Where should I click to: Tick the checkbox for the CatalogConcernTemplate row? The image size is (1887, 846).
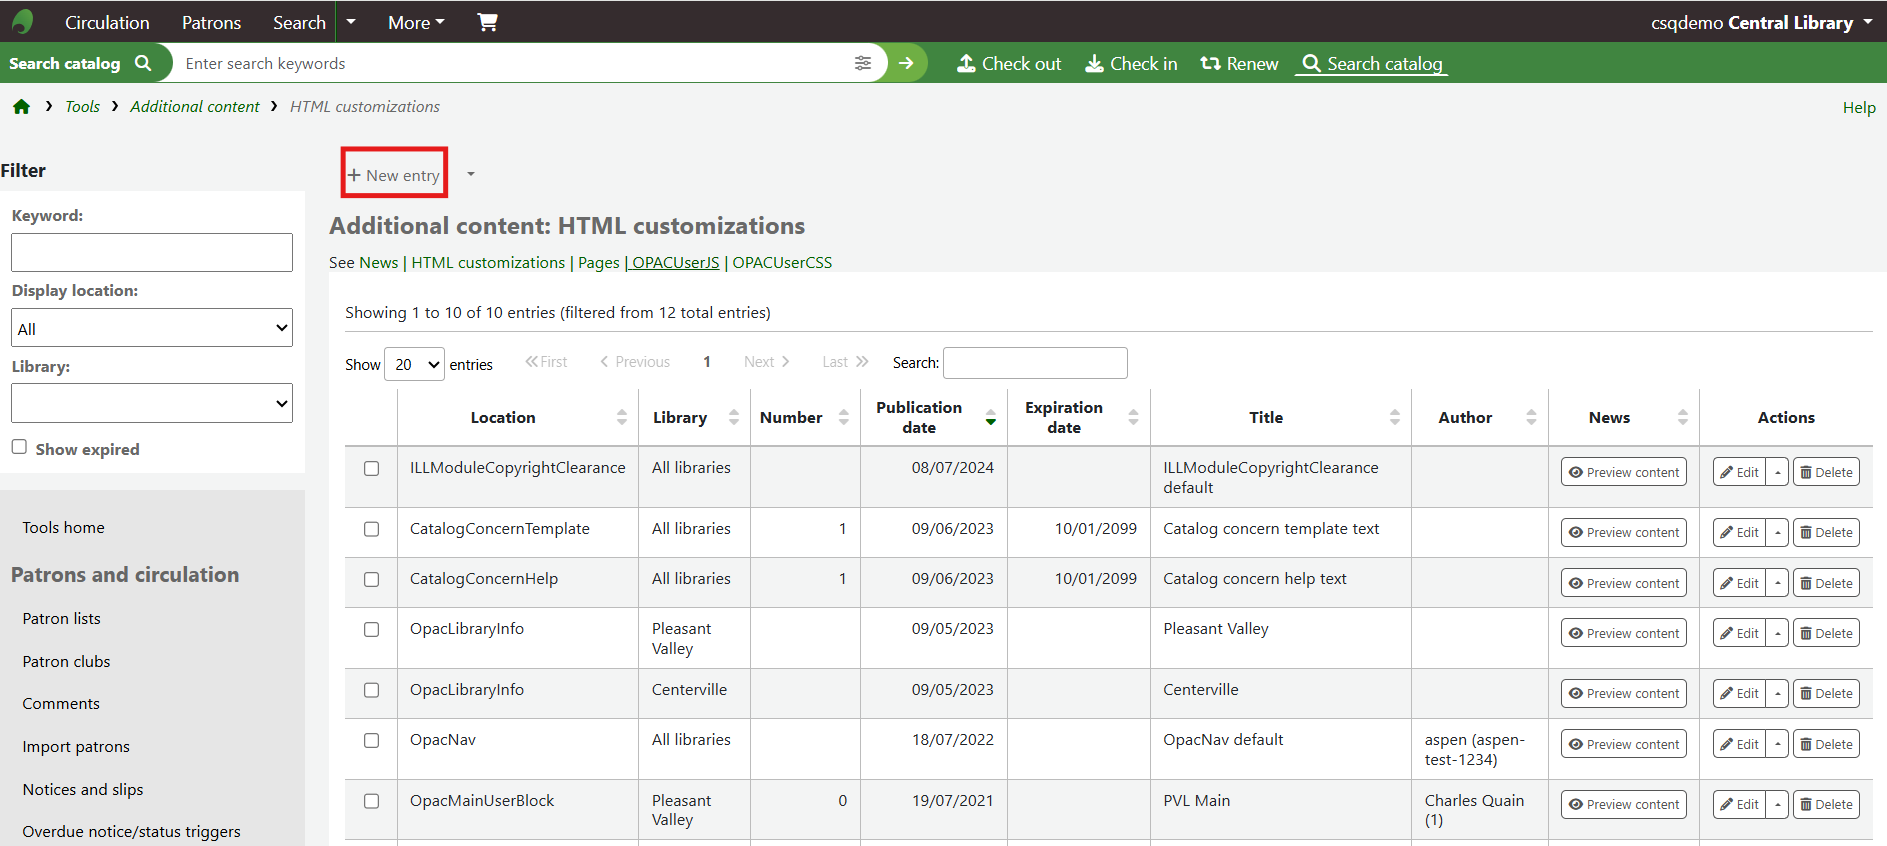point(371,529)
